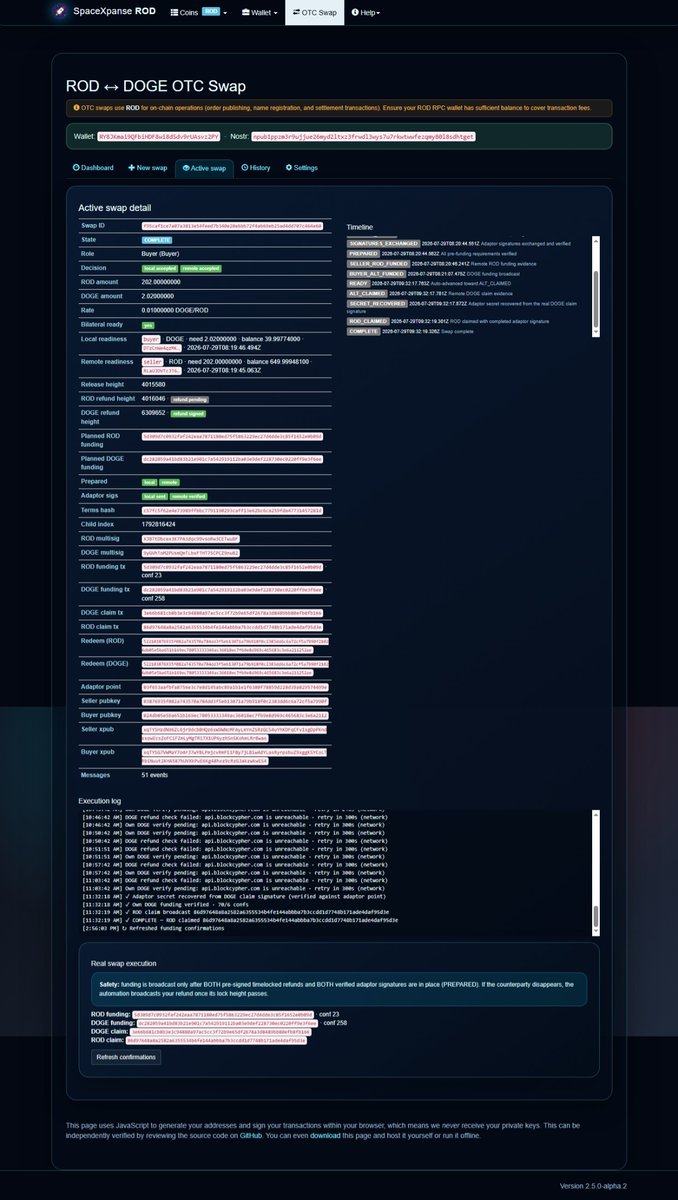Click the ROD multisig address
The width and height of the screenshot is (678, 1200).
pos(190,537)
